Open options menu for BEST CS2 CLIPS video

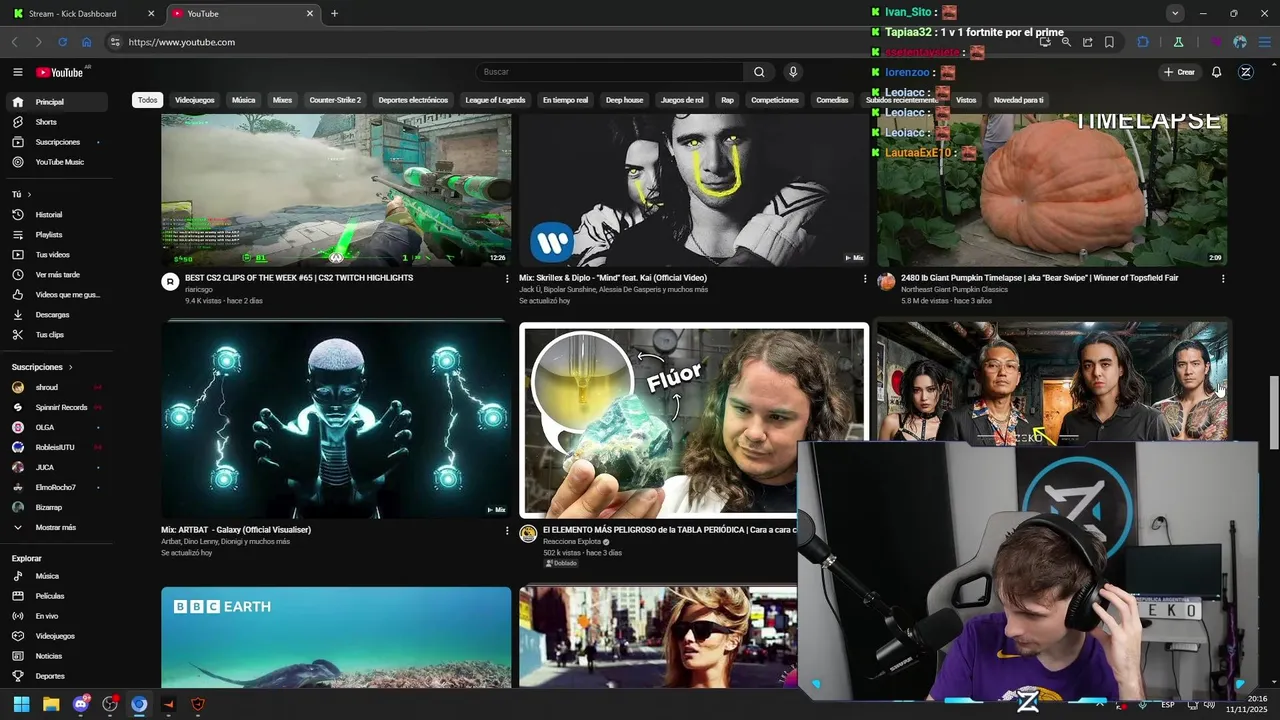coord(507,279)
